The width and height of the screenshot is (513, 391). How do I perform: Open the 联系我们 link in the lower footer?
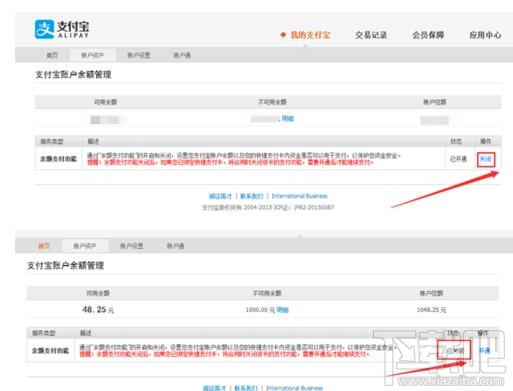click(246, 388)
